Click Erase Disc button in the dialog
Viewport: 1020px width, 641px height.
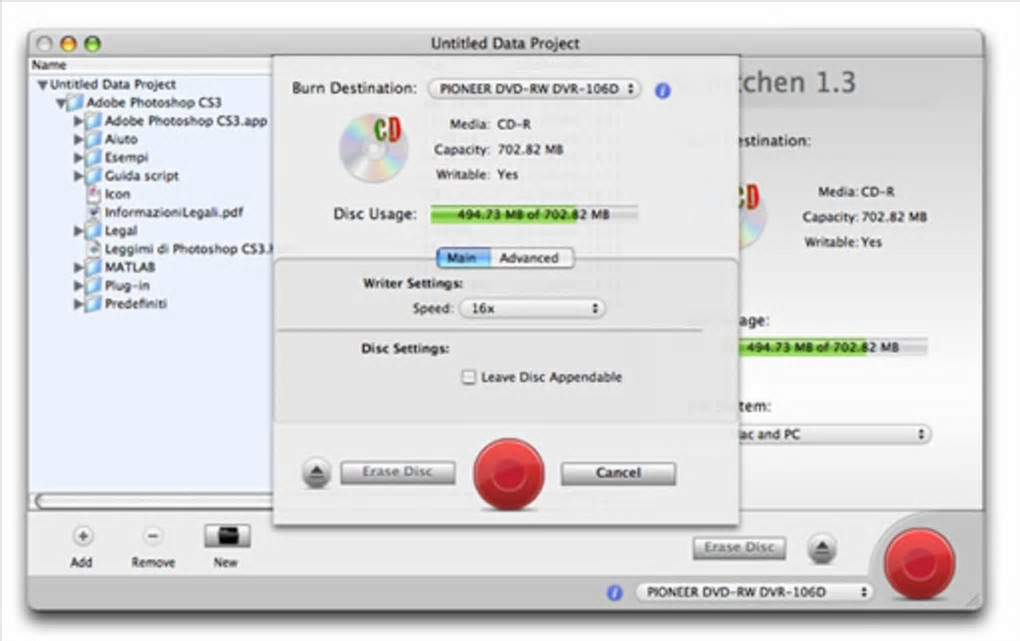[x=397, y=472]
